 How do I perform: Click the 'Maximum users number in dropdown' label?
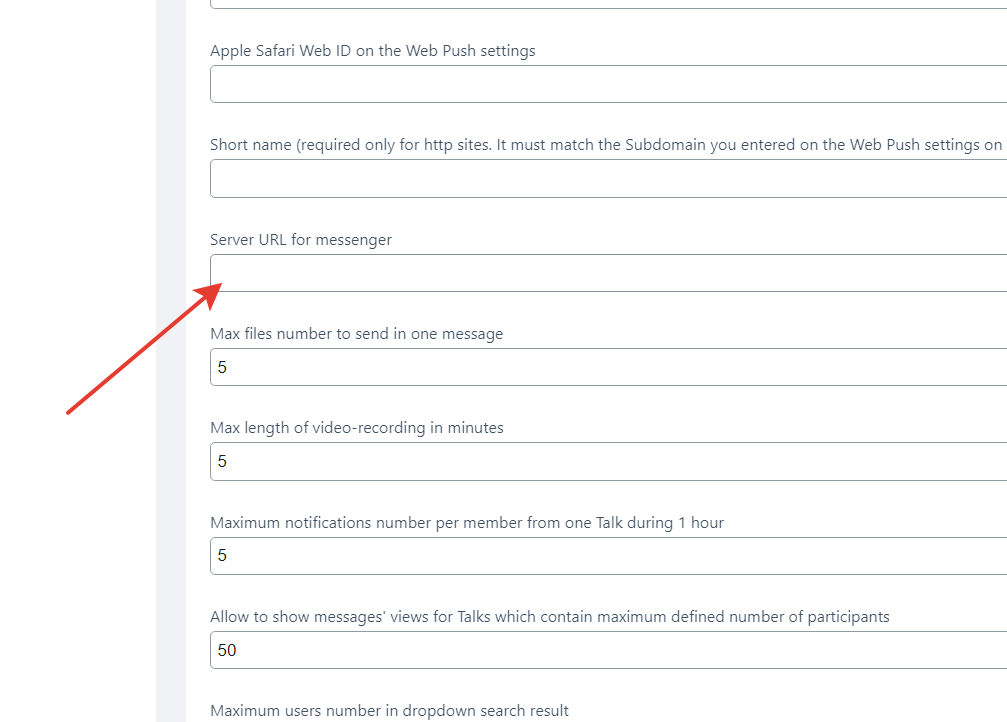pos(389,711)
